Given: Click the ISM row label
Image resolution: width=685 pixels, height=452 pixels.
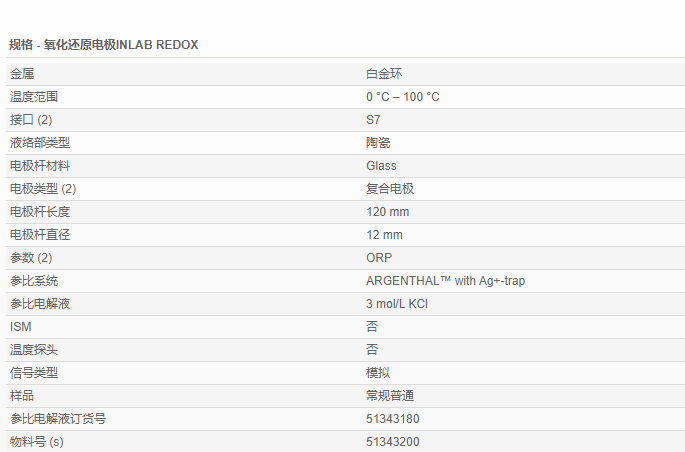Looking at the screenshot, I should pos(20,327).
